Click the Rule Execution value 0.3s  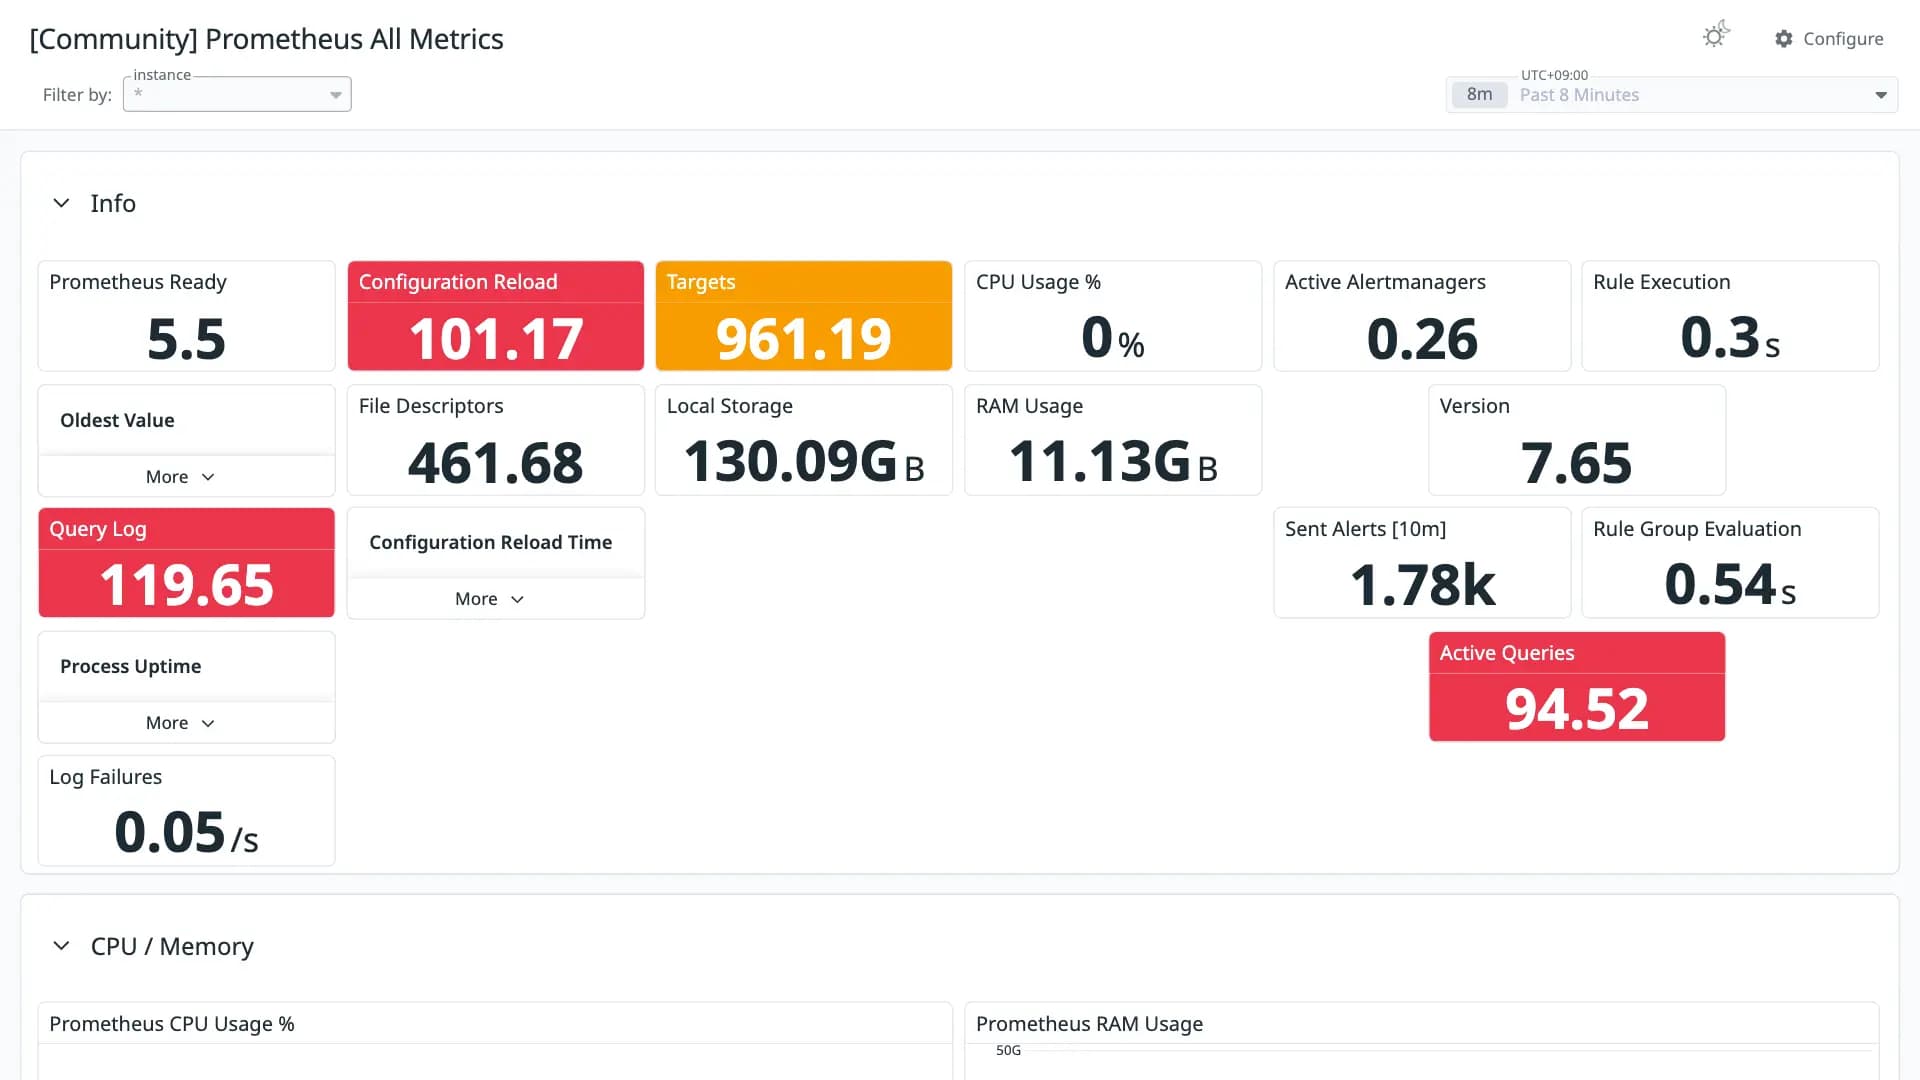coord(1730,338)
